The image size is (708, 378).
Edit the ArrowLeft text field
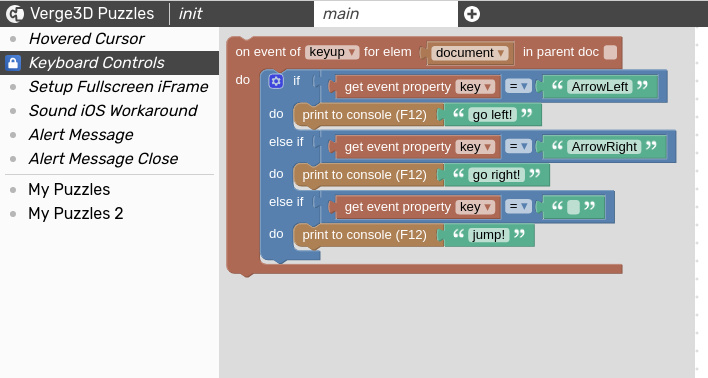point(600,87)
